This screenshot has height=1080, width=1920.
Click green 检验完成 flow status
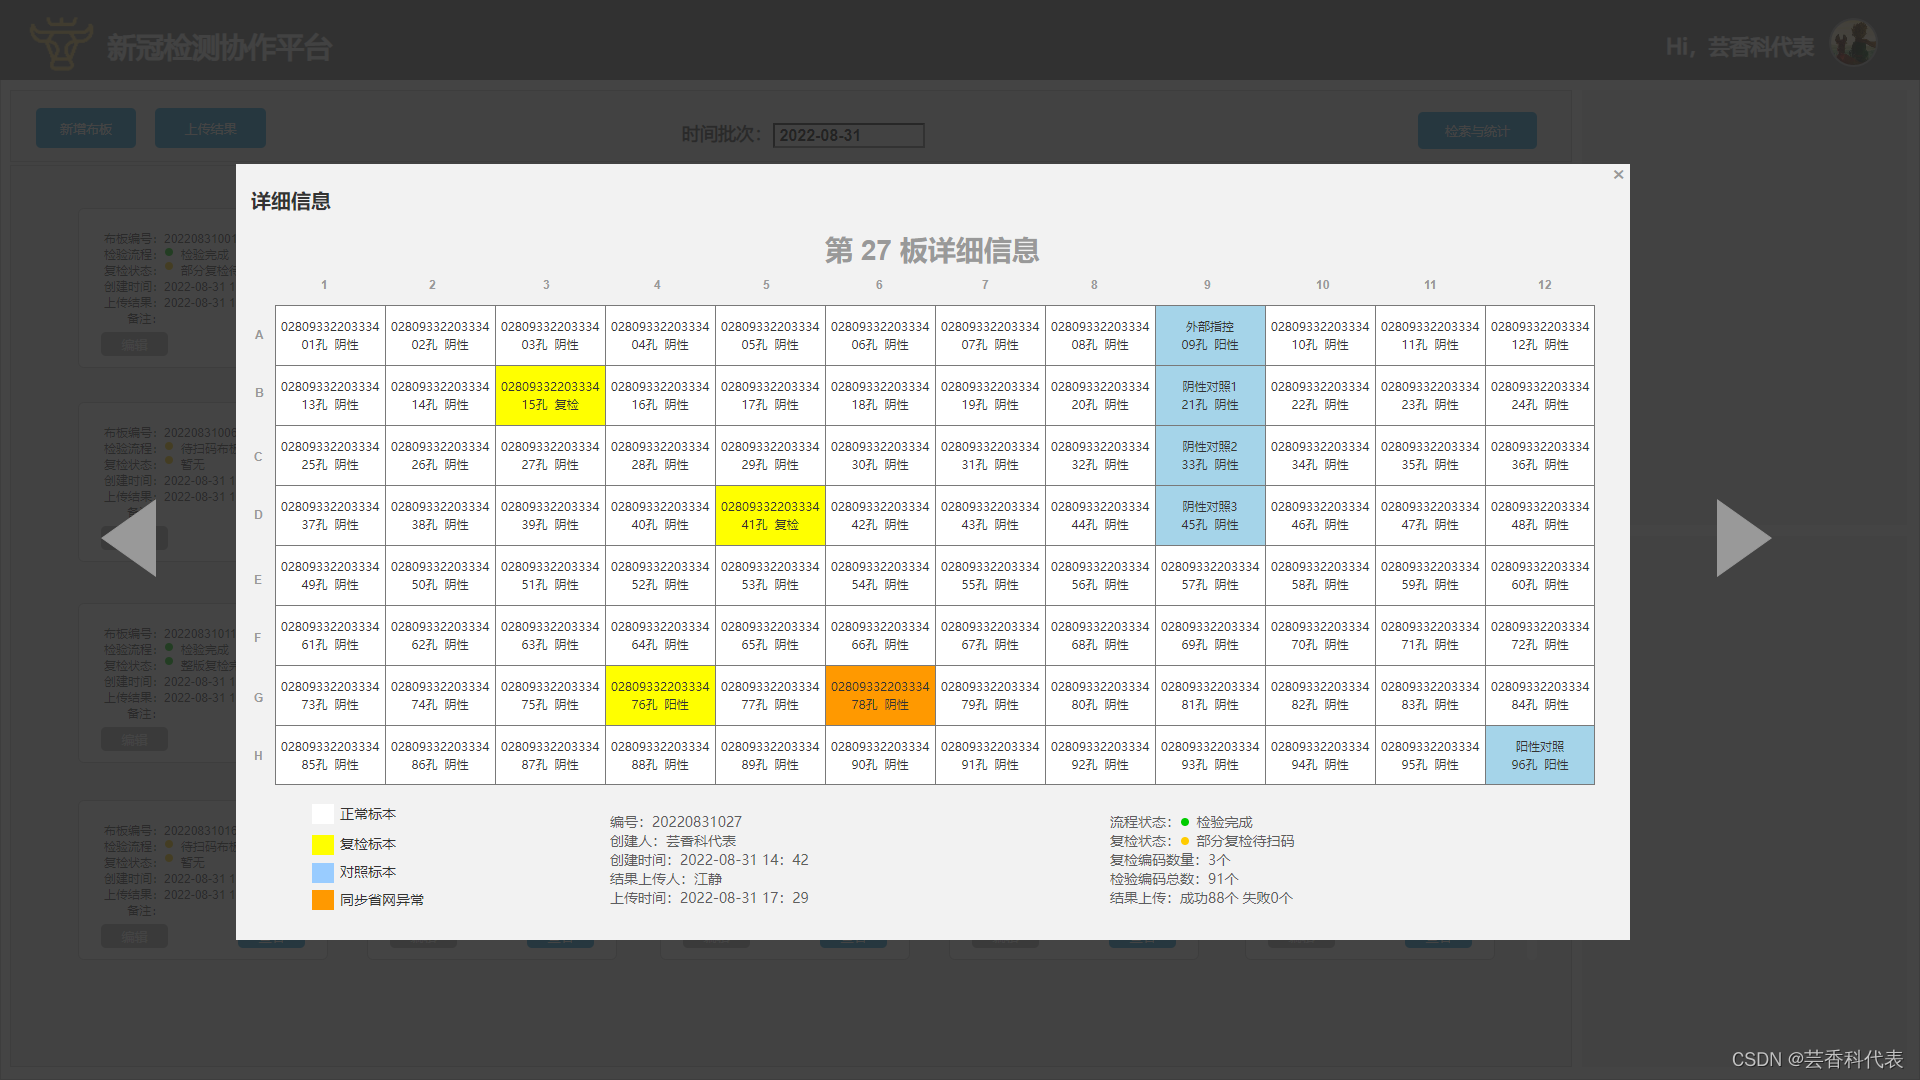[x=1217, y=822]
